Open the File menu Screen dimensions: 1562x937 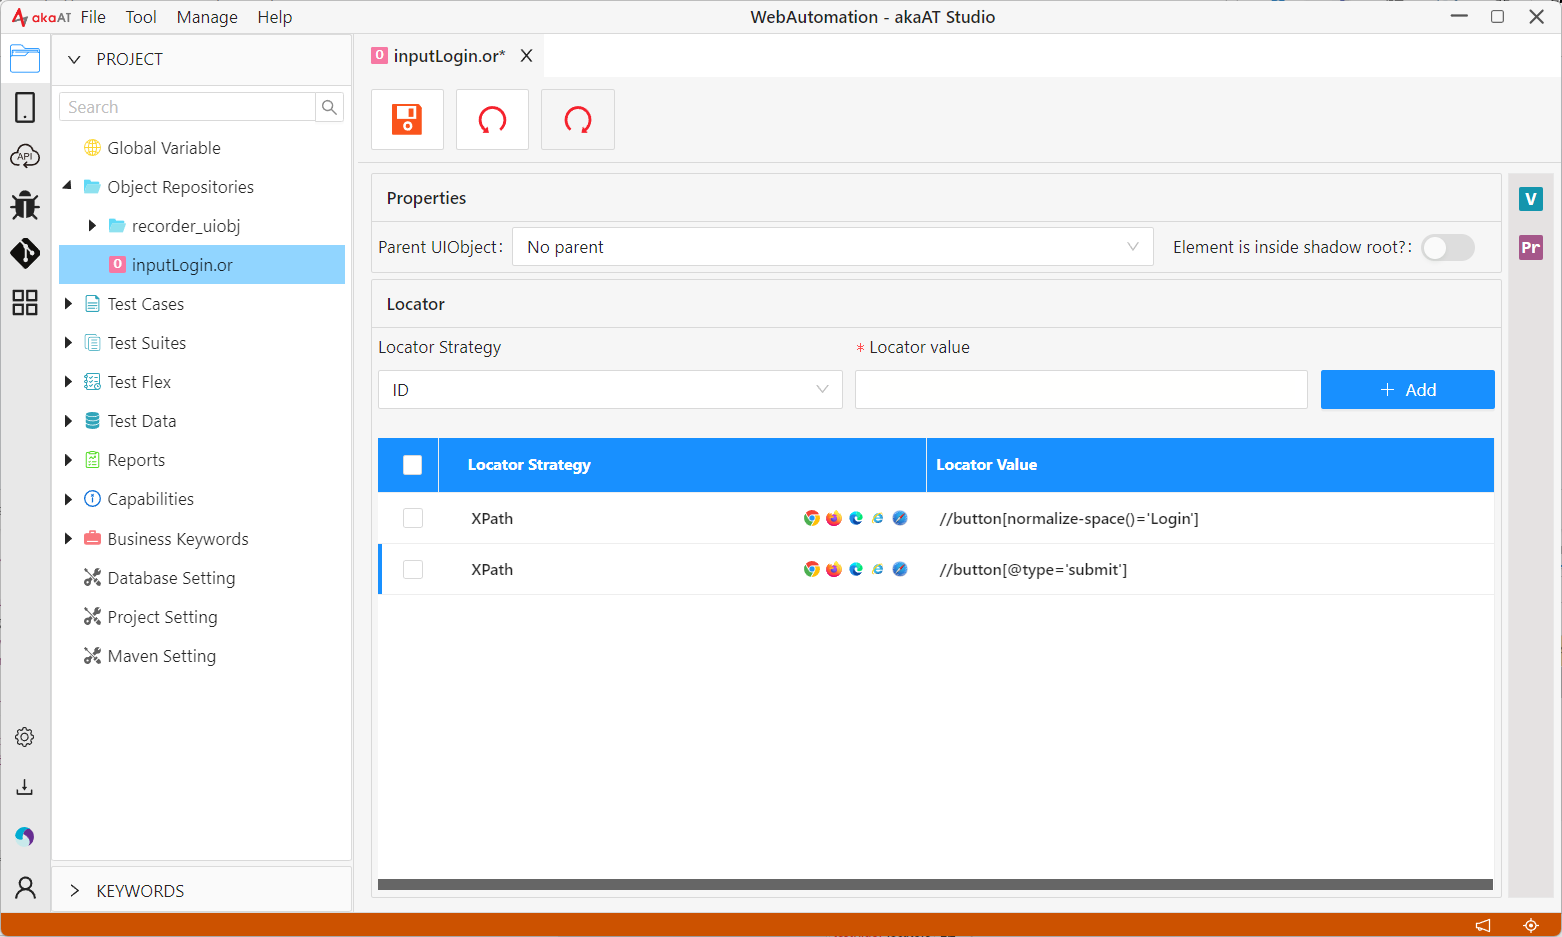pos(93,17)
